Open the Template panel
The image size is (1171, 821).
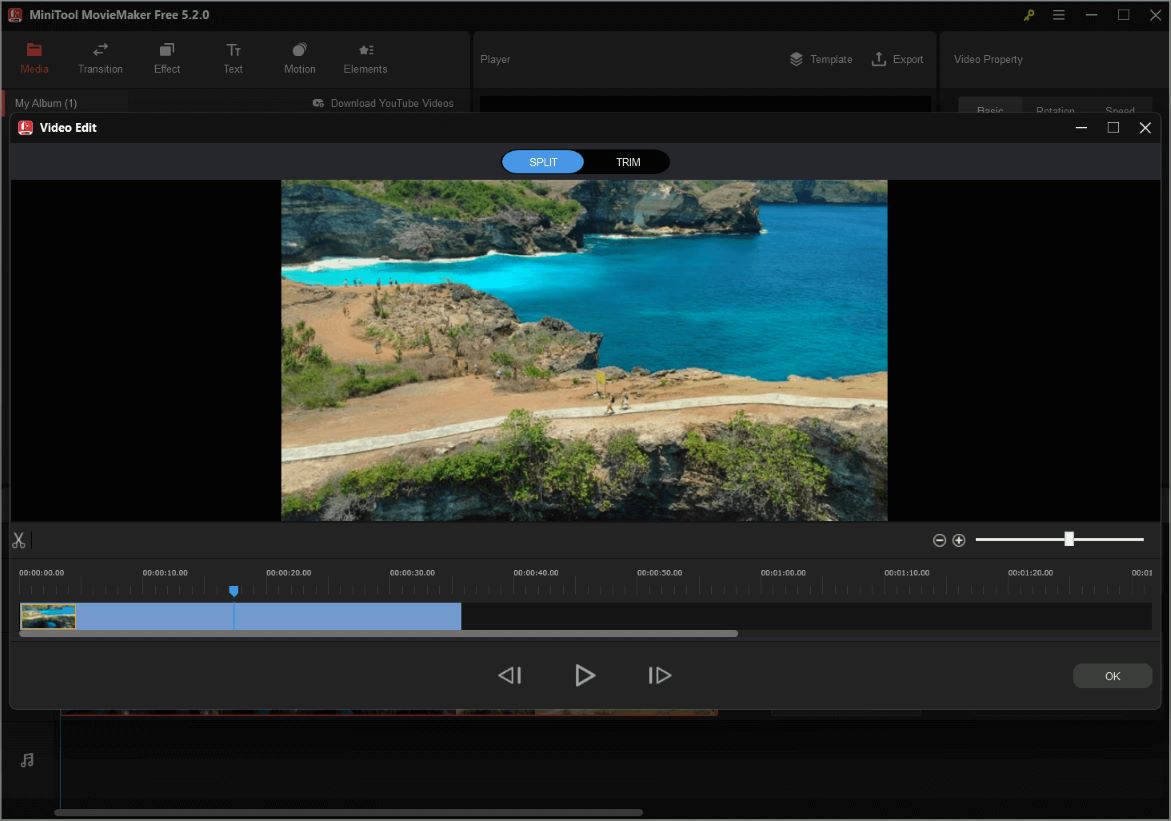click(820, 59)
